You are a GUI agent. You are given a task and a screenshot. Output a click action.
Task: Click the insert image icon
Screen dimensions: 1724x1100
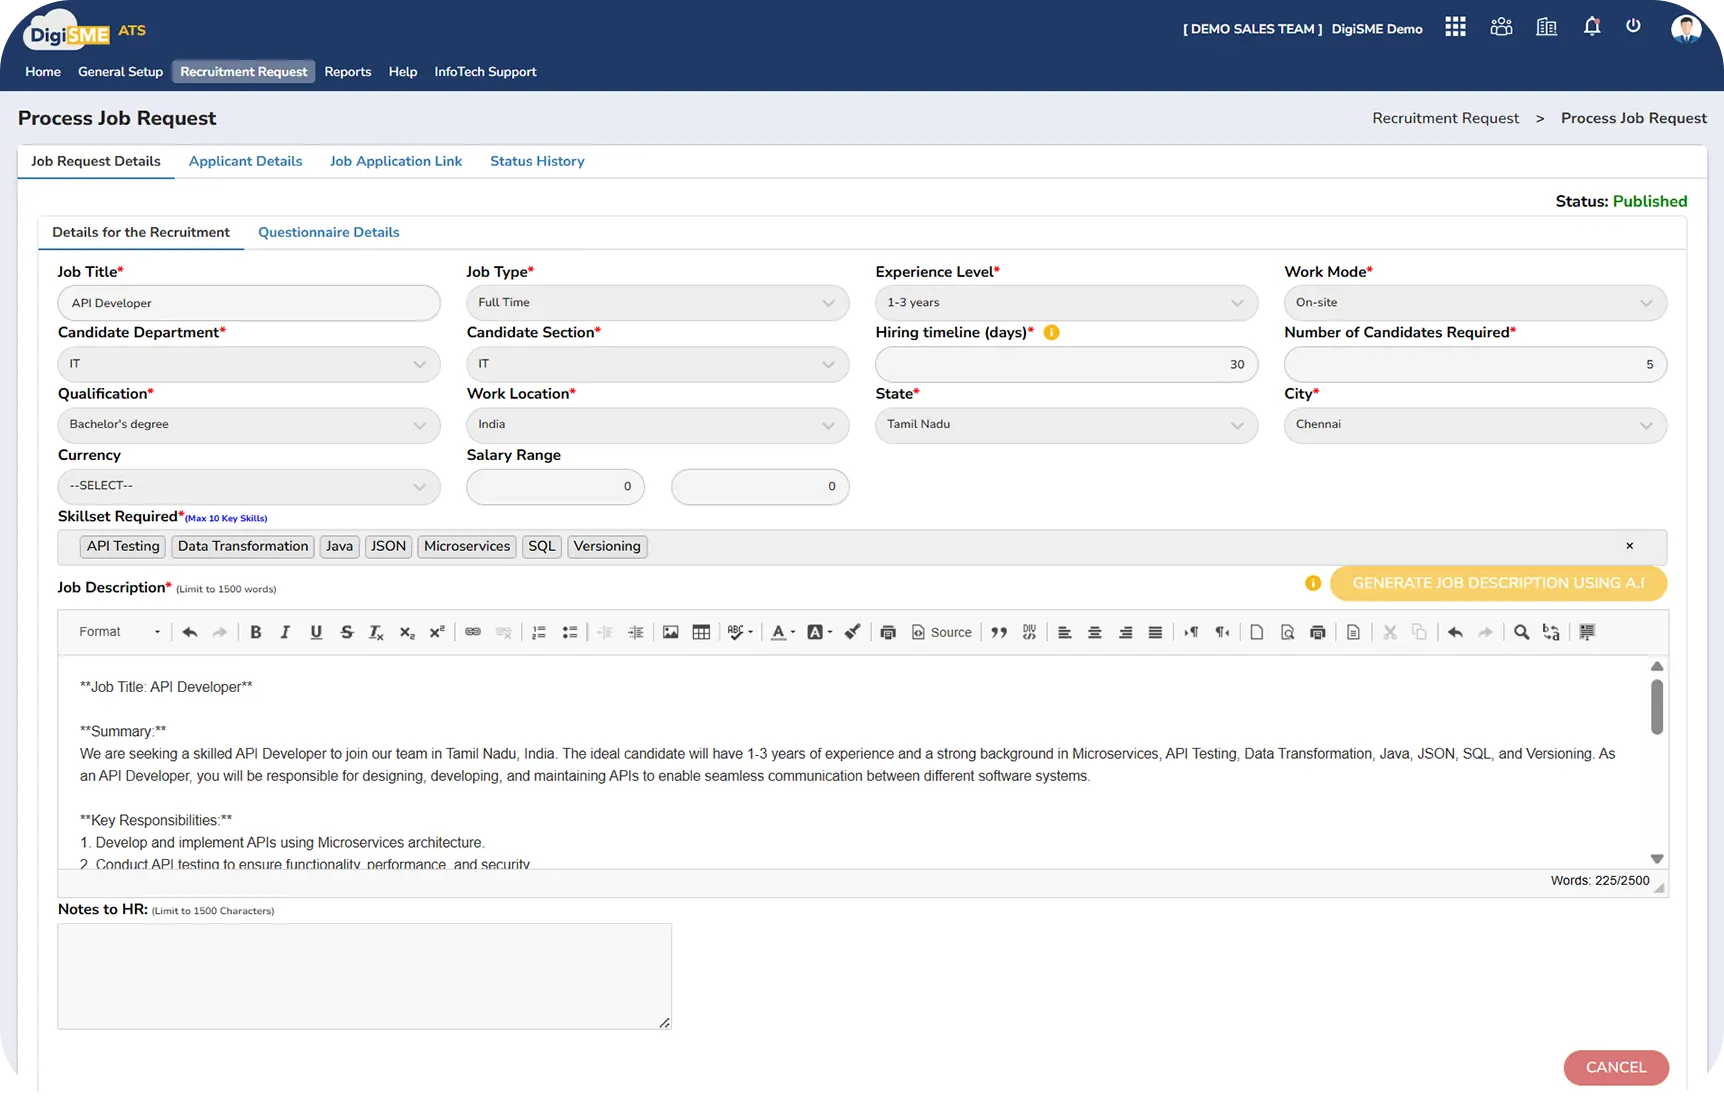click(x=671, y=632)
